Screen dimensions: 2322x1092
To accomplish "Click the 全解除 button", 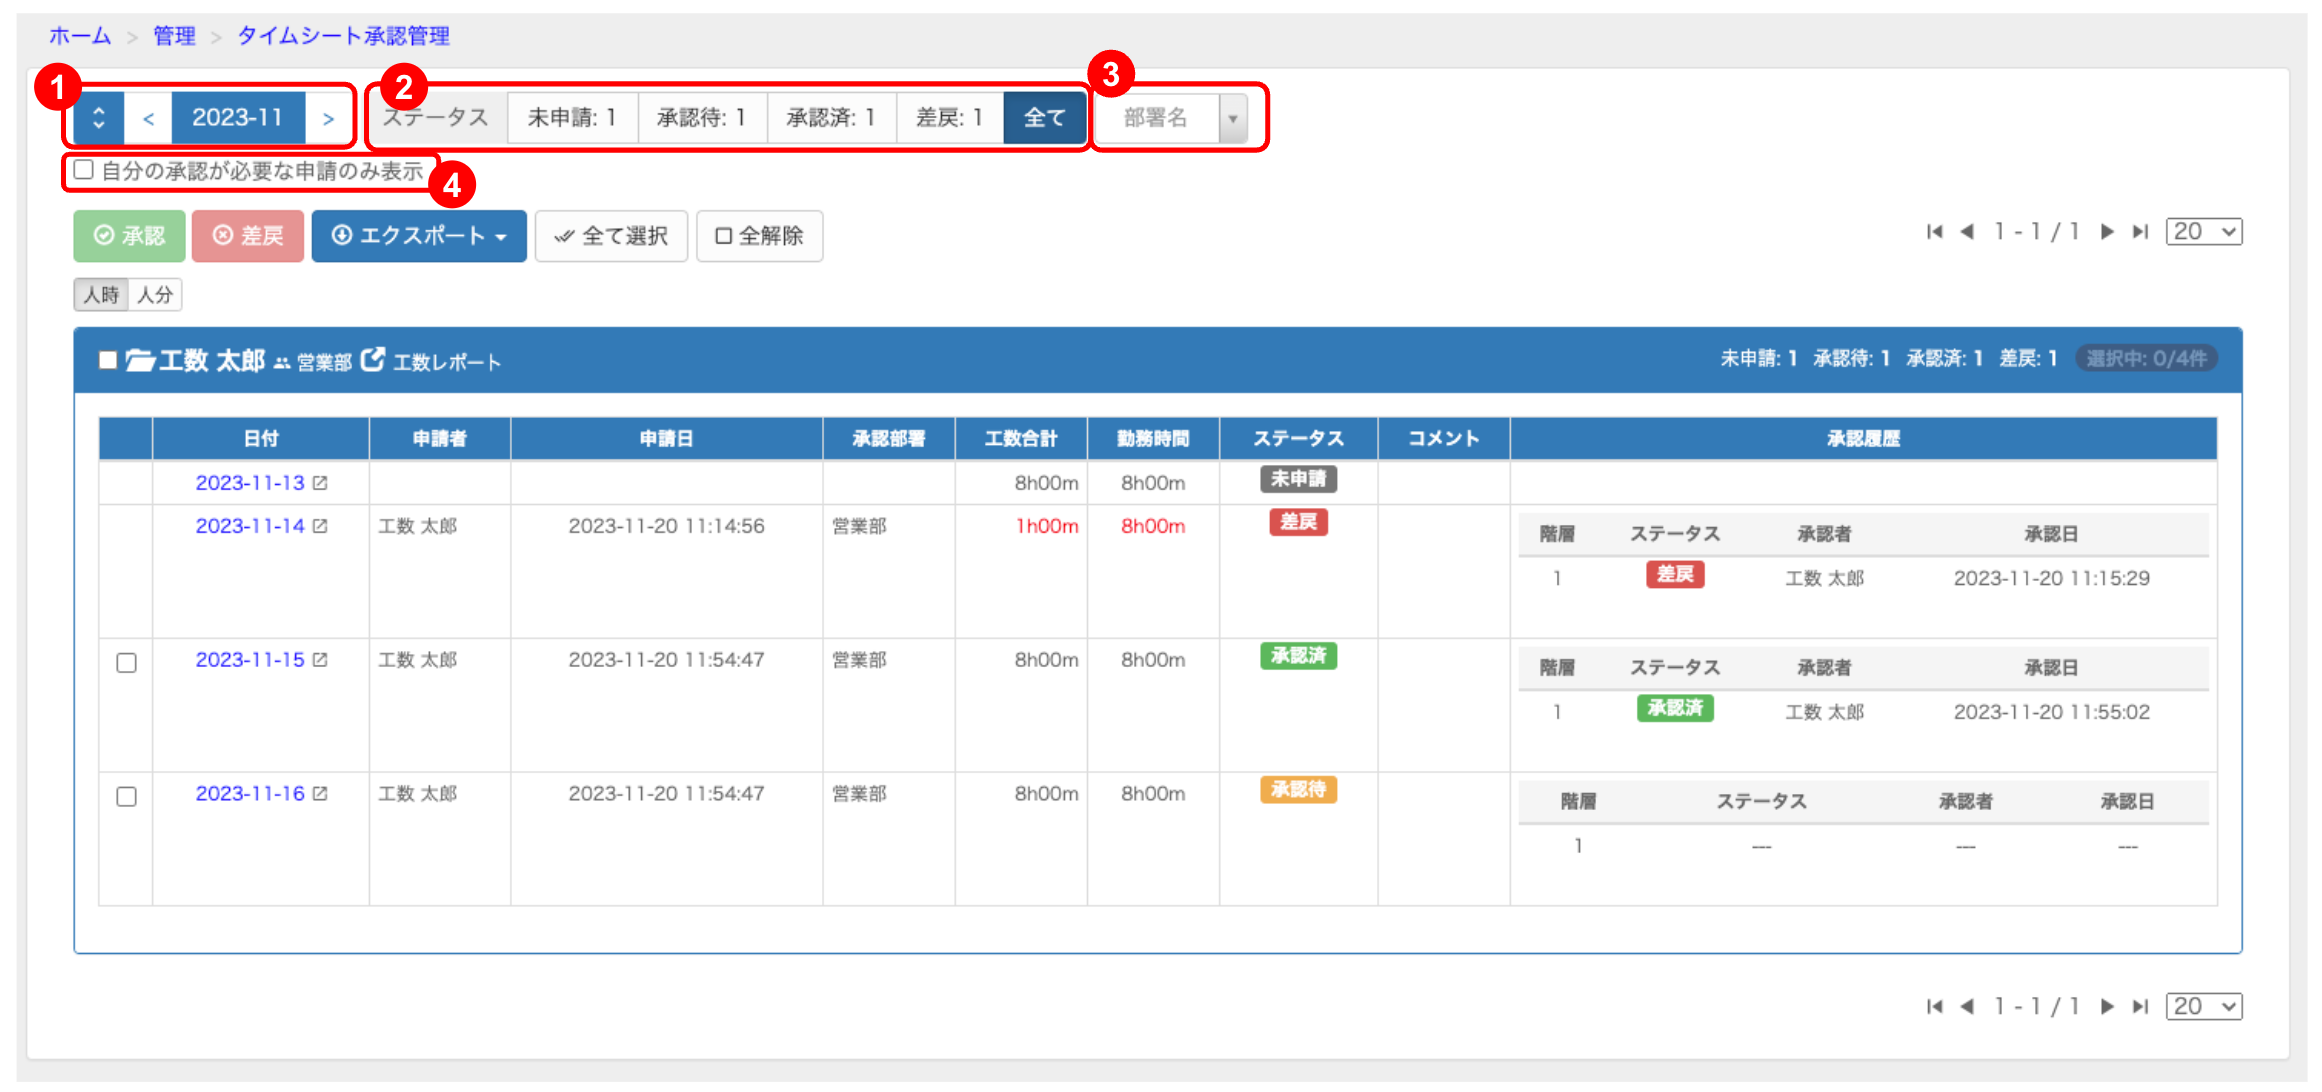I will tap(759, 236).
